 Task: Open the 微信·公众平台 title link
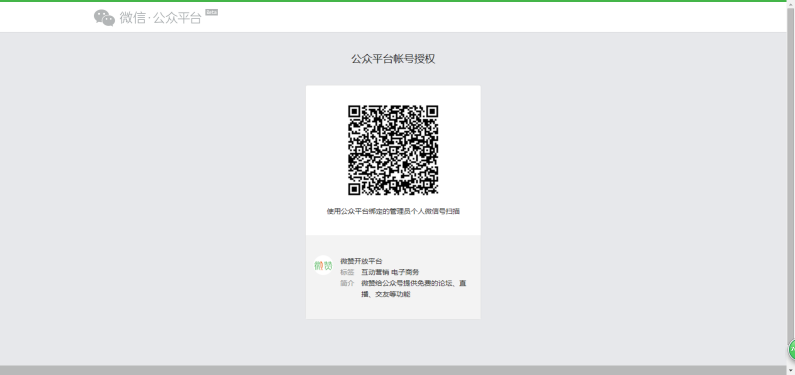(161, 18)
